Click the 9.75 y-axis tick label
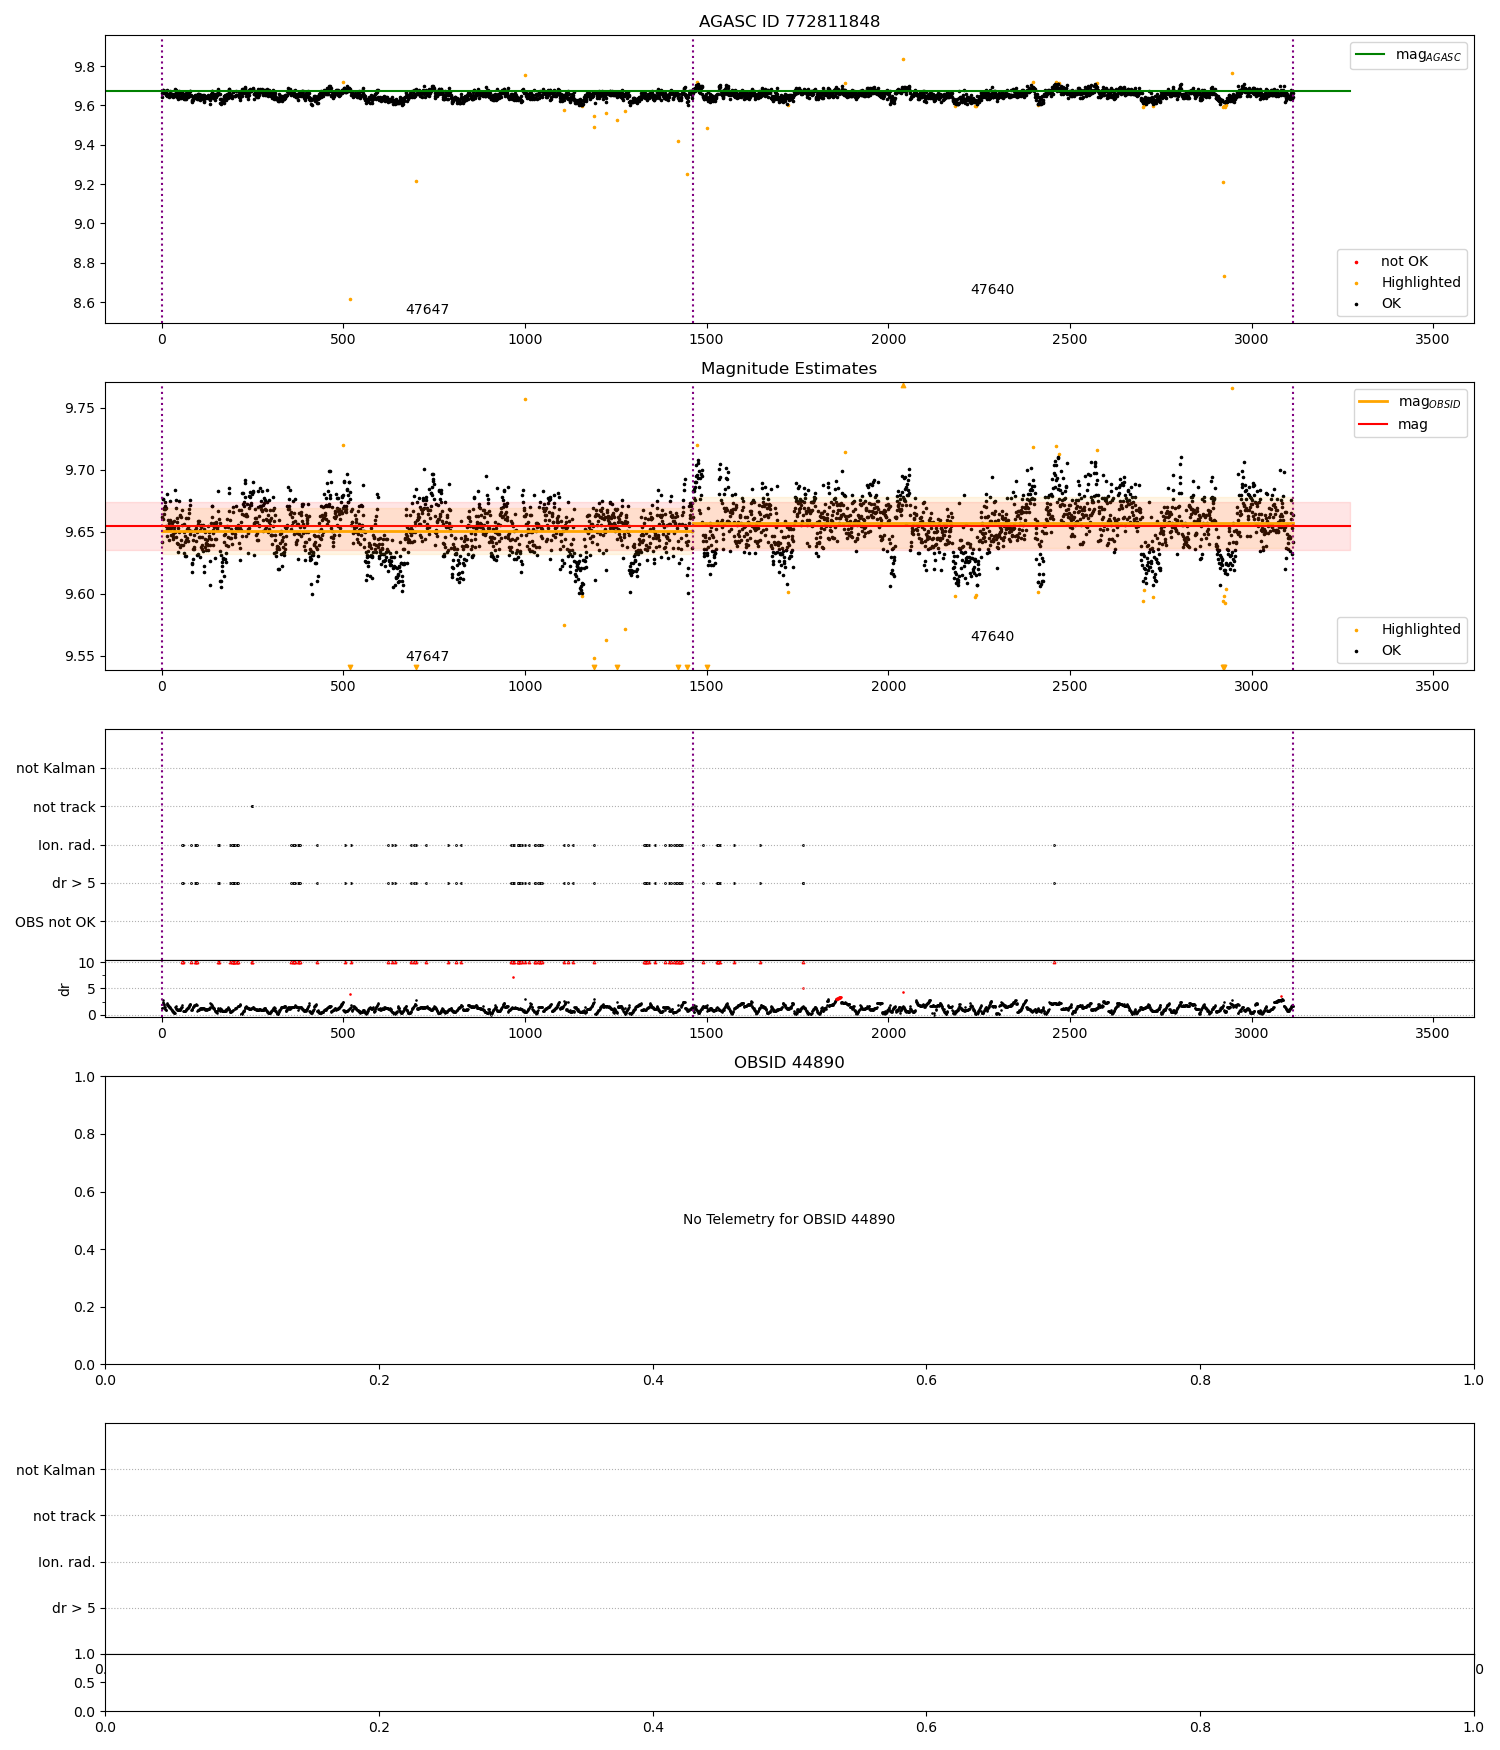 coord(80,408)
